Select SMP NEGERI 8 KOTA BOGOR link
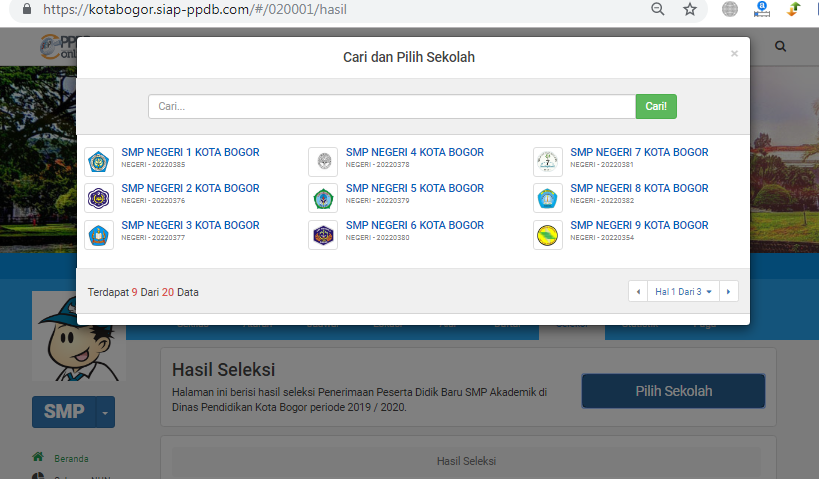This screenshot has height=479, width=819. 639,188
